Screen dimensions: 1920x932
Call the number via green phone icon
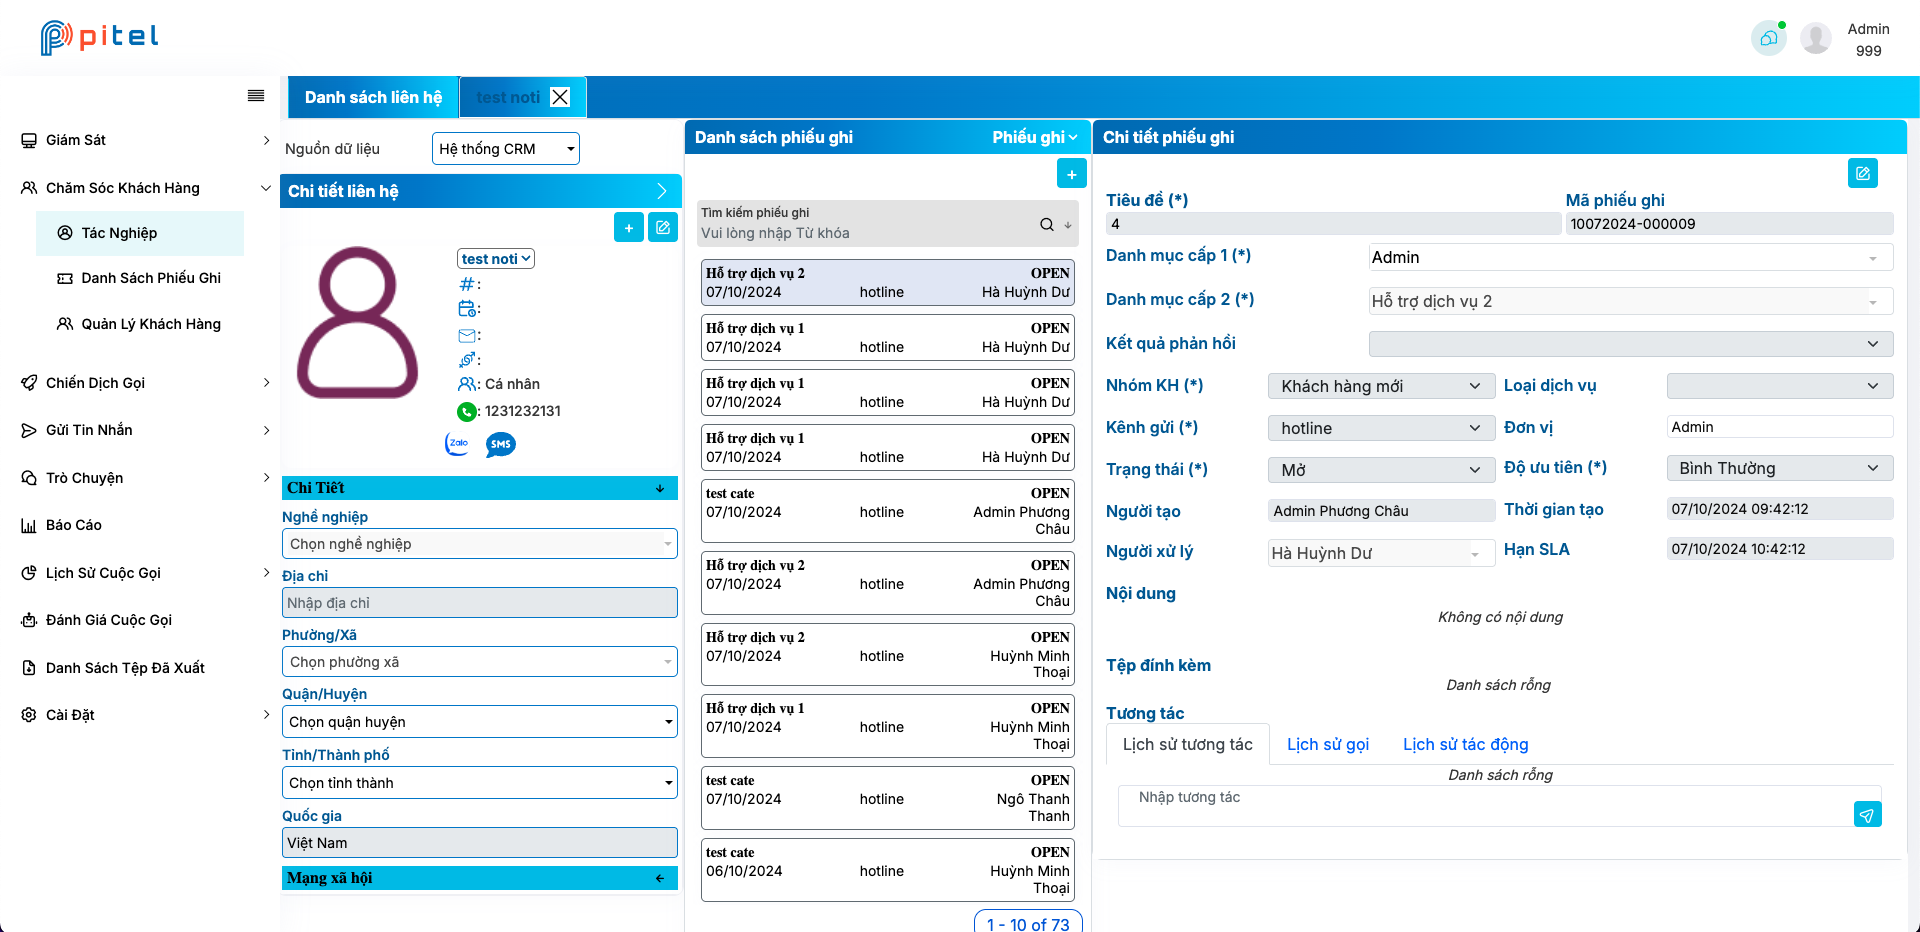tap(467, 411)
